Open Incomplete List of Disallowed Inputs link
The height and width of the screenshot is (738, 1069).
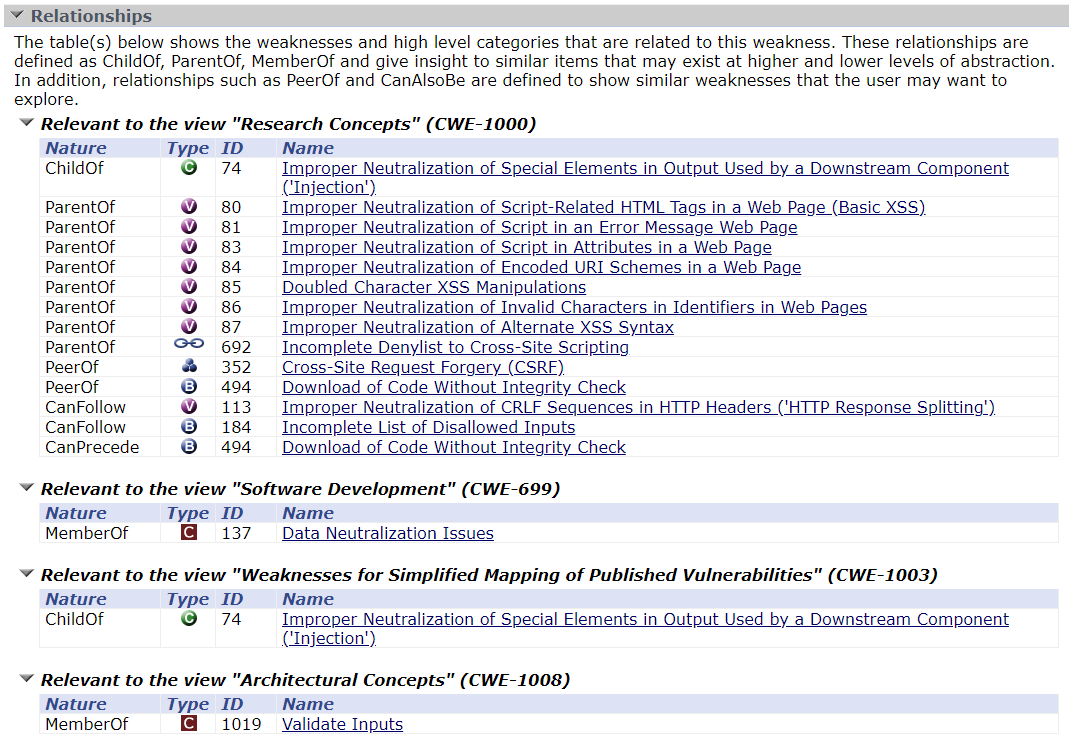429,427
